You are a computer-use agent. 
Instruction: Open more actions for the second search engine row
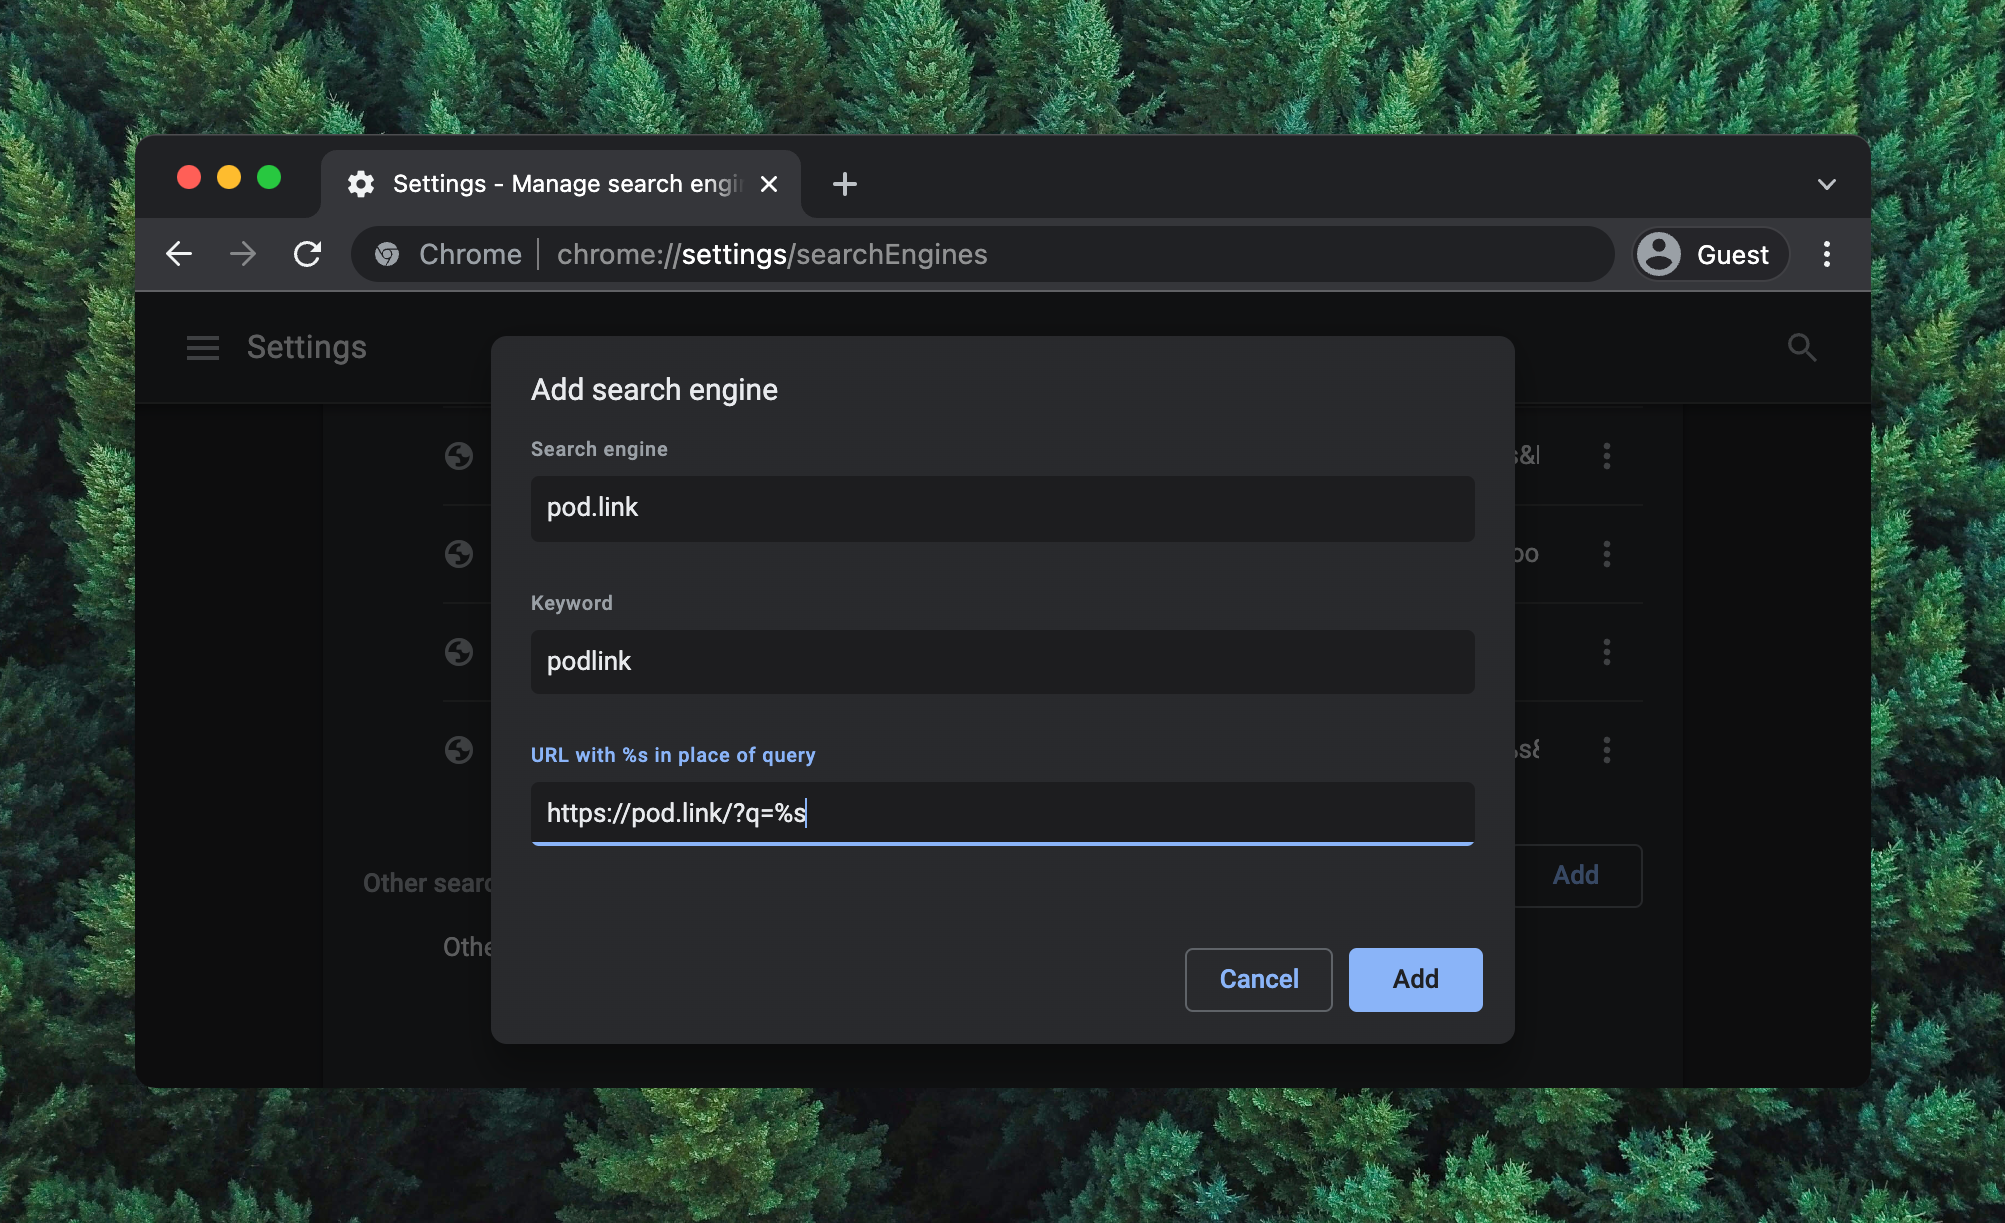coord(1607,554)
